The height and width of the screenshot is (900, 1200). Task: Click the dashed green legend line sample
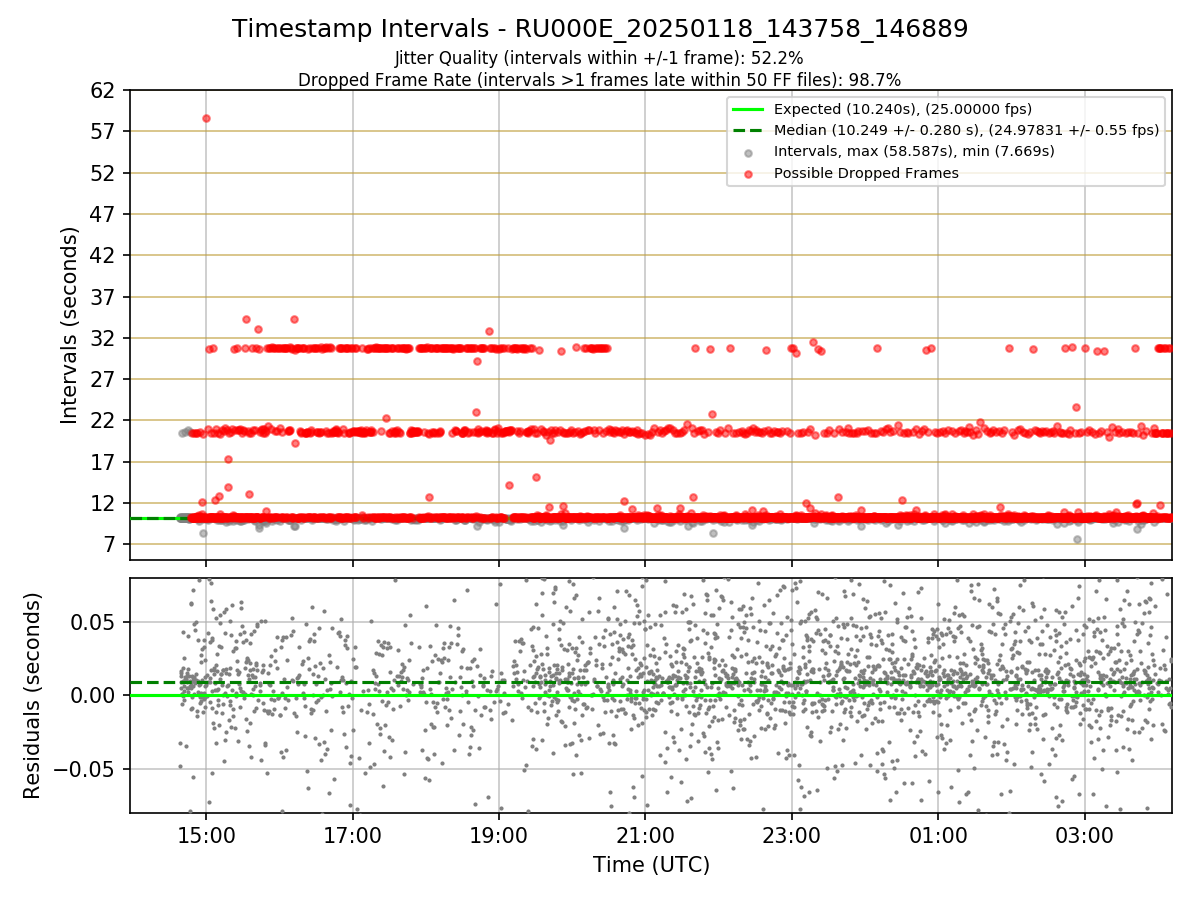coord(748,130)
